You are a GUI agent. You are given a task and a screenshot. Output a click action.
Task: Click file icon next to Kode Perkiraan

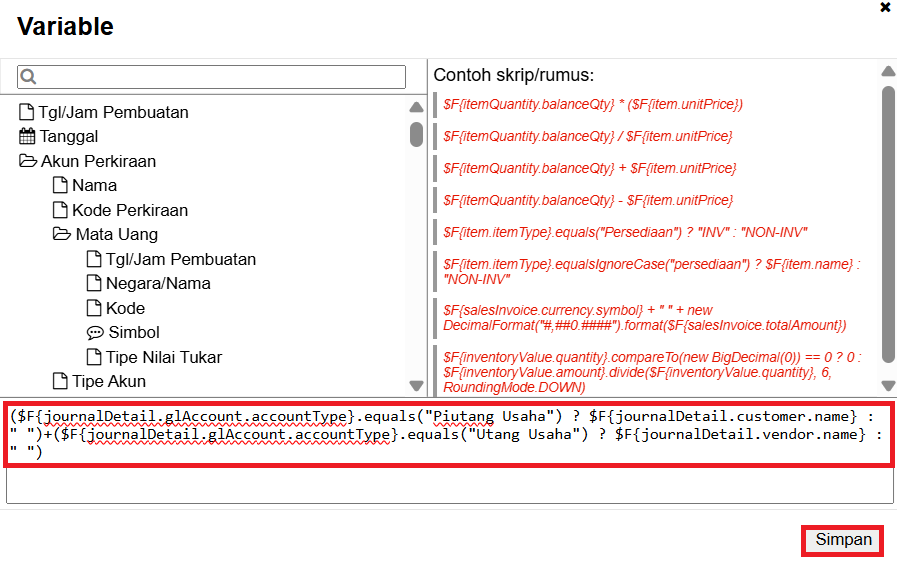coord(60,211)
